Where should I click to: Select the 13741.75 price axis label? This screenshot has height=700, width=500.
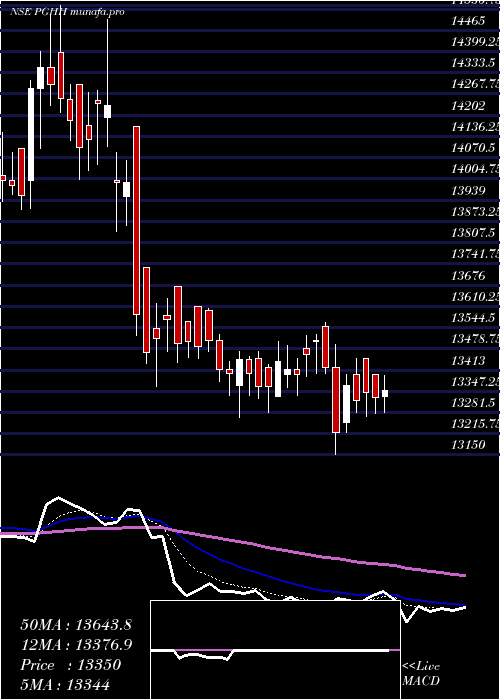(475, 254)
